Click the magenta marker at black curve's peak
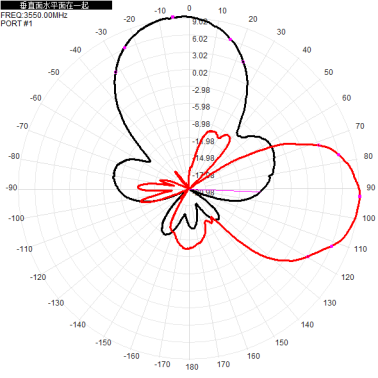Screen dimensions: 378x378 tap(173, 17)
